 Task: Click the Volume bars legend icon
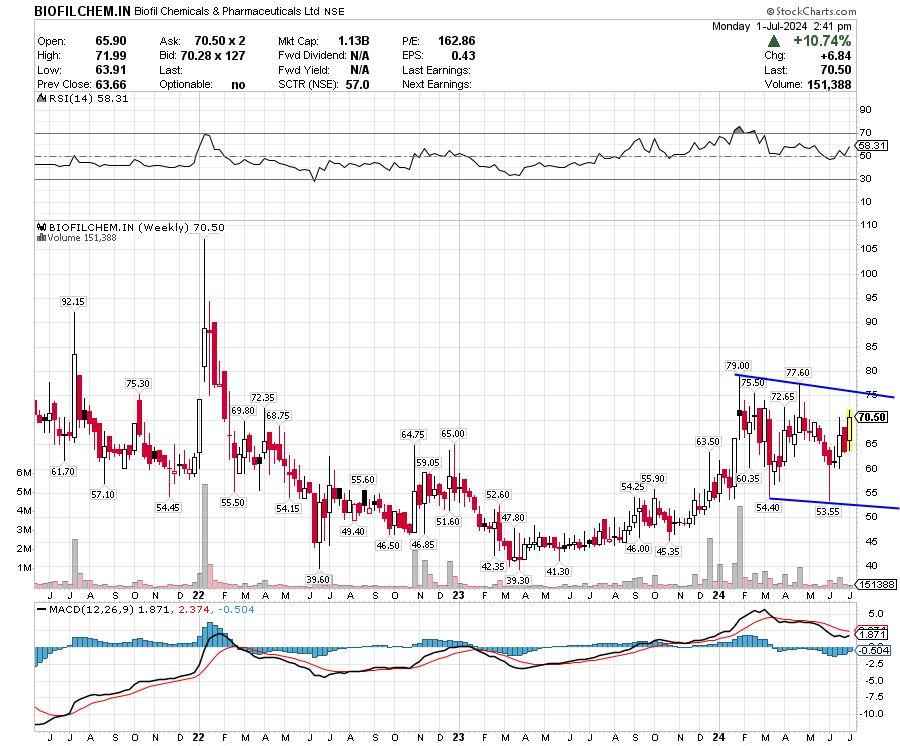tap(41, 237)
